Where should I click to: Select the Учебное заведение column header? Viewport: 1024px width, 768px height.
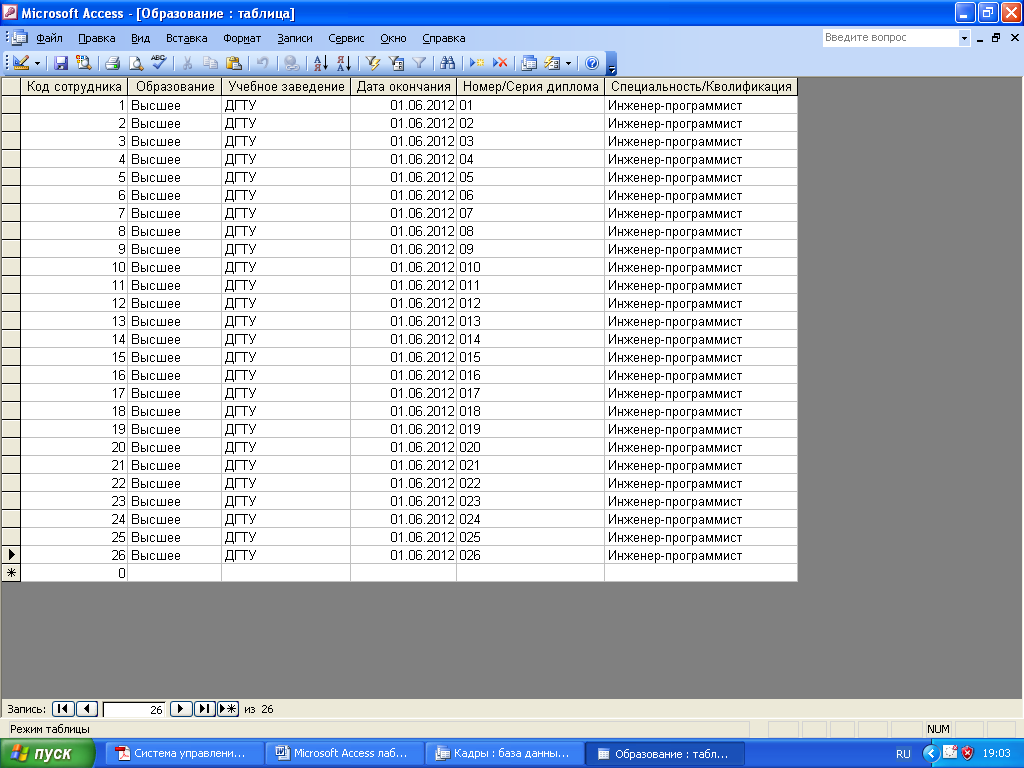point(286,86)
